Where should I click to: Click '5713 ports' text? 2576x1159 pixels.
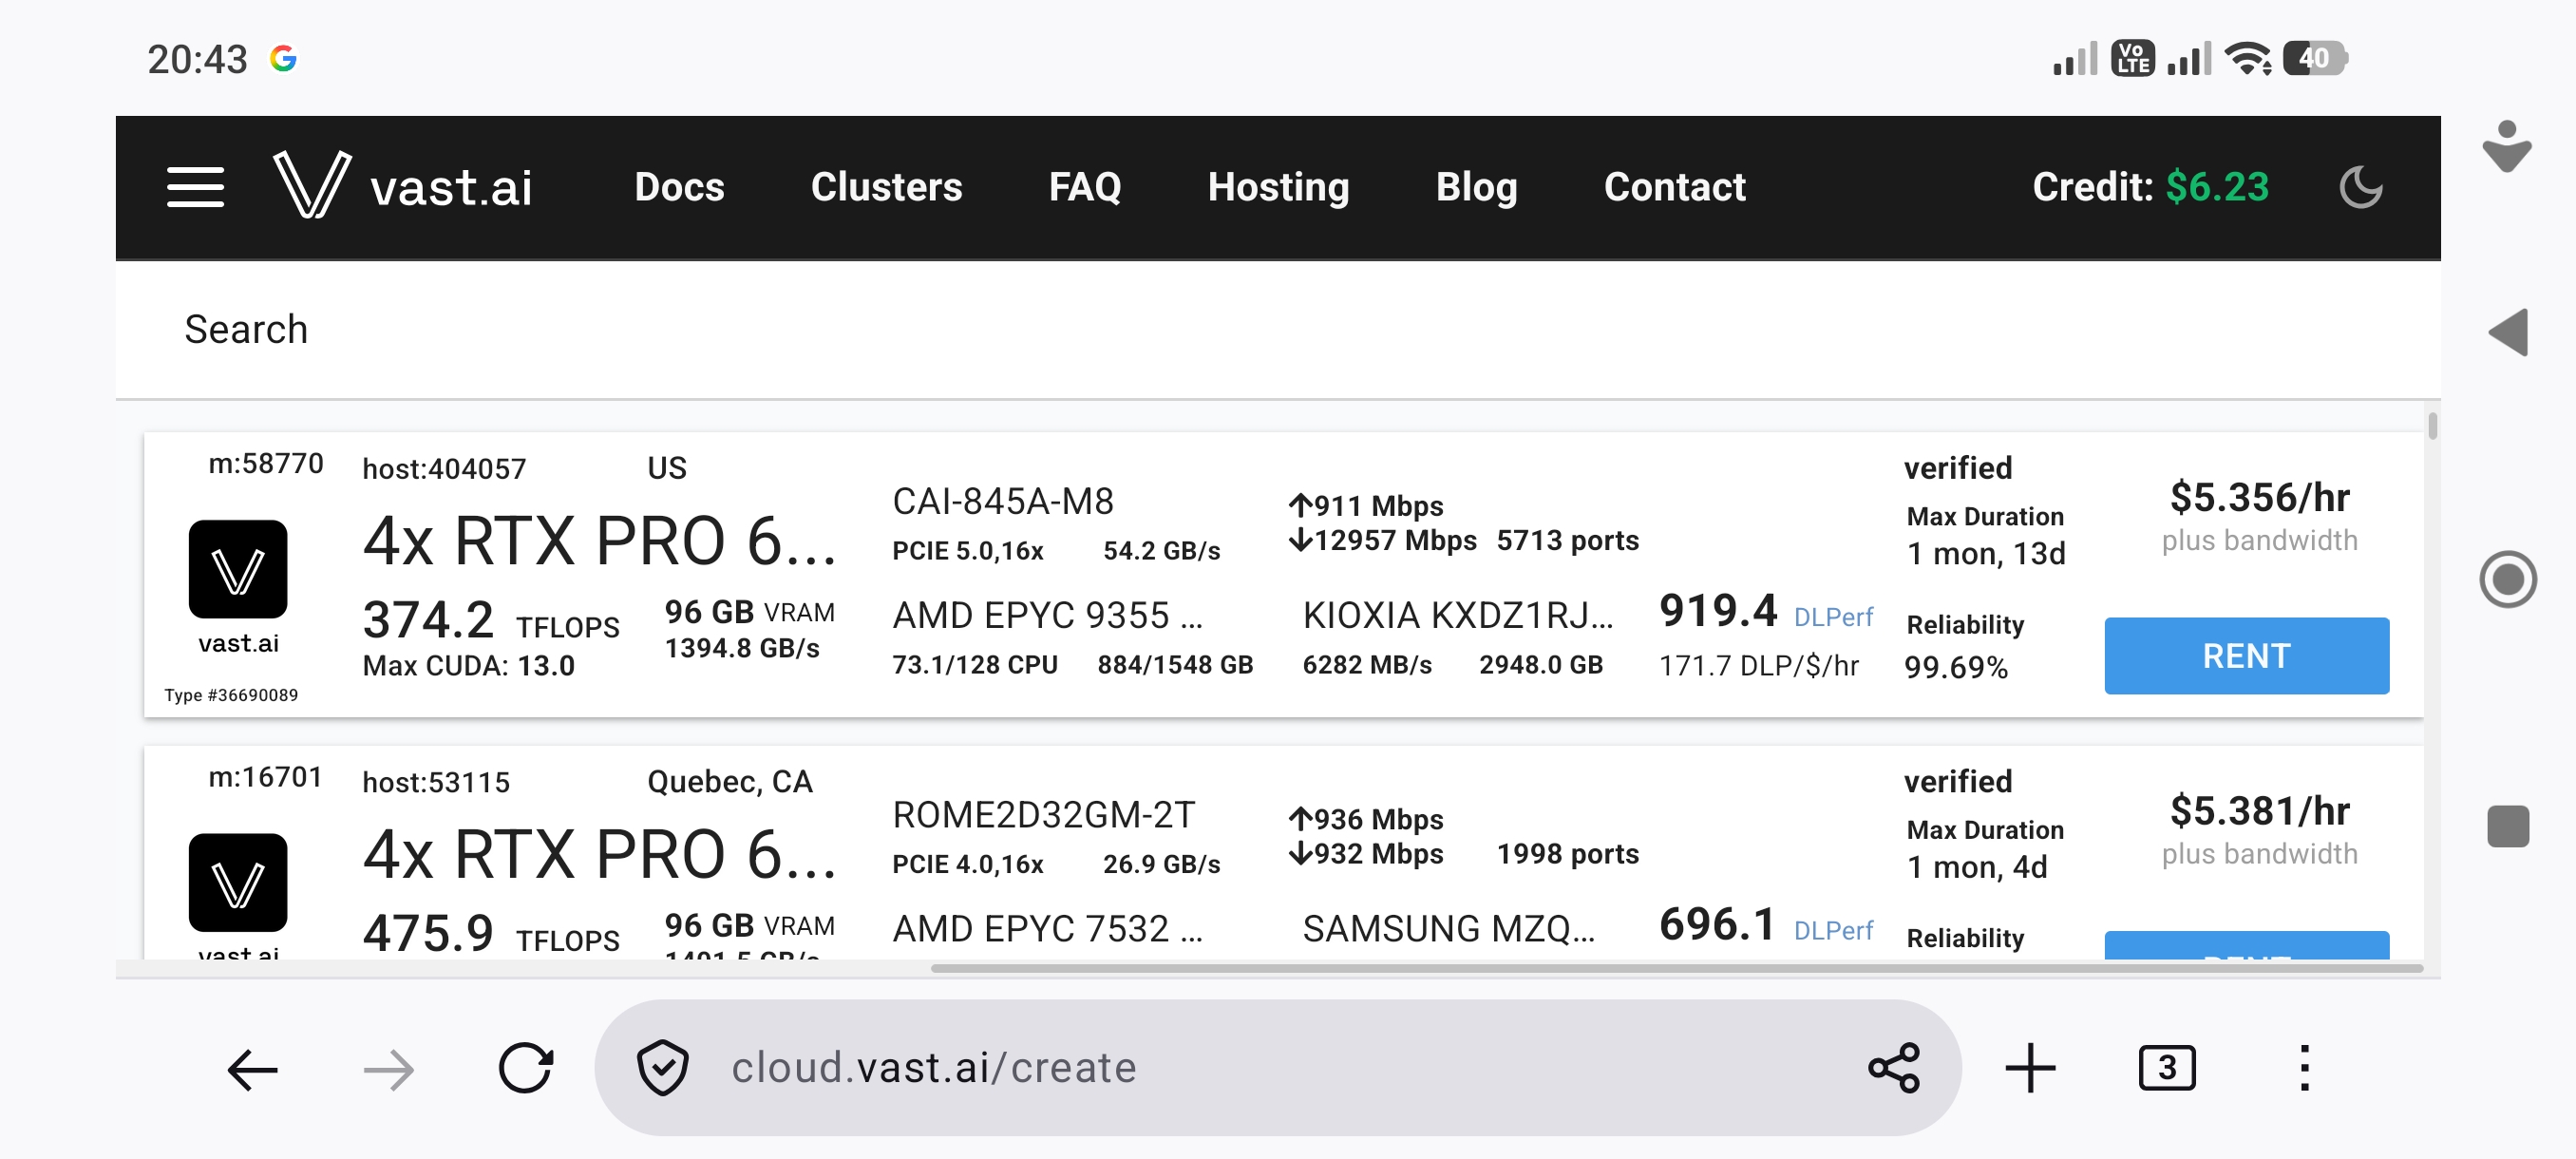[x=1567, y=540]
